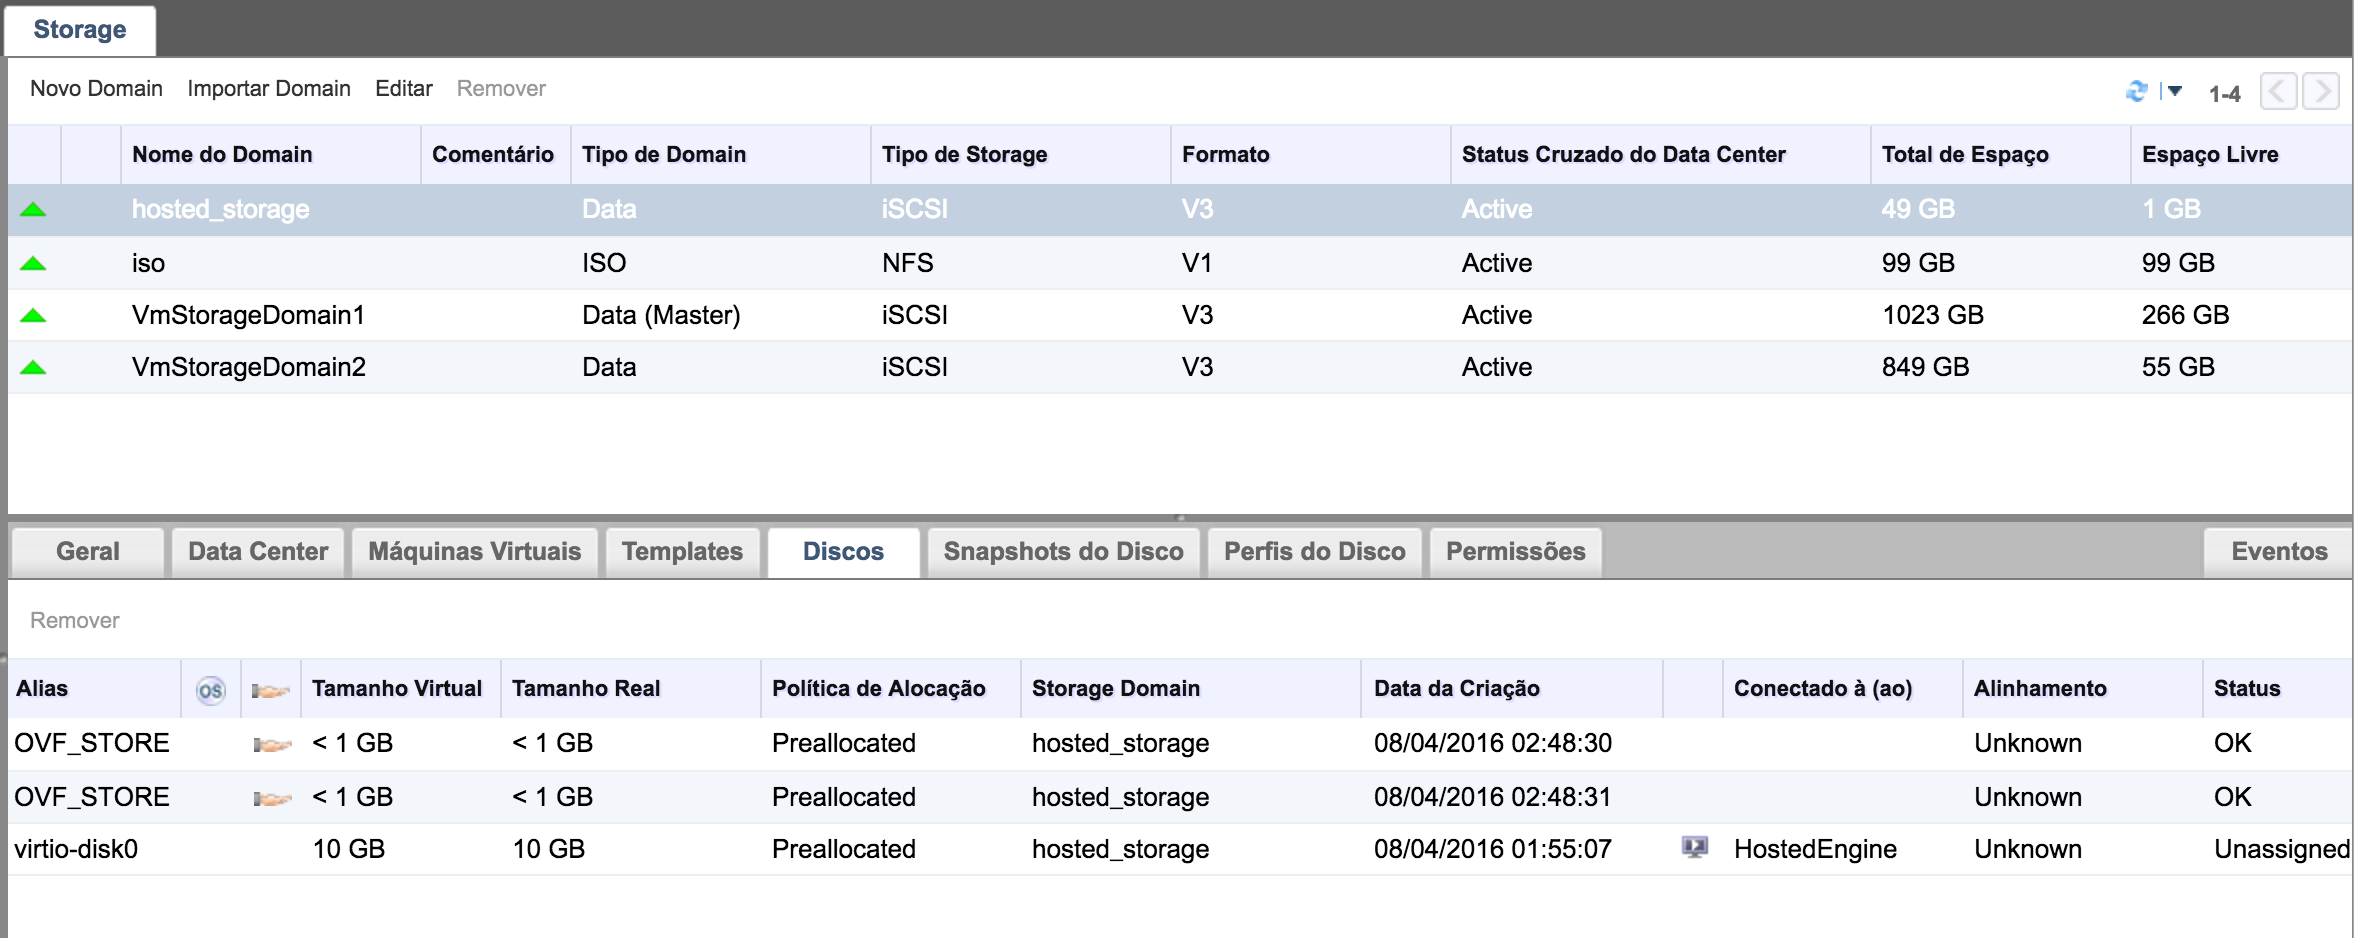The width and height of the screenshot is (2354, 938).
Task: Click the green status arrow for VmStorageDomain2
Action: point(33,367)
